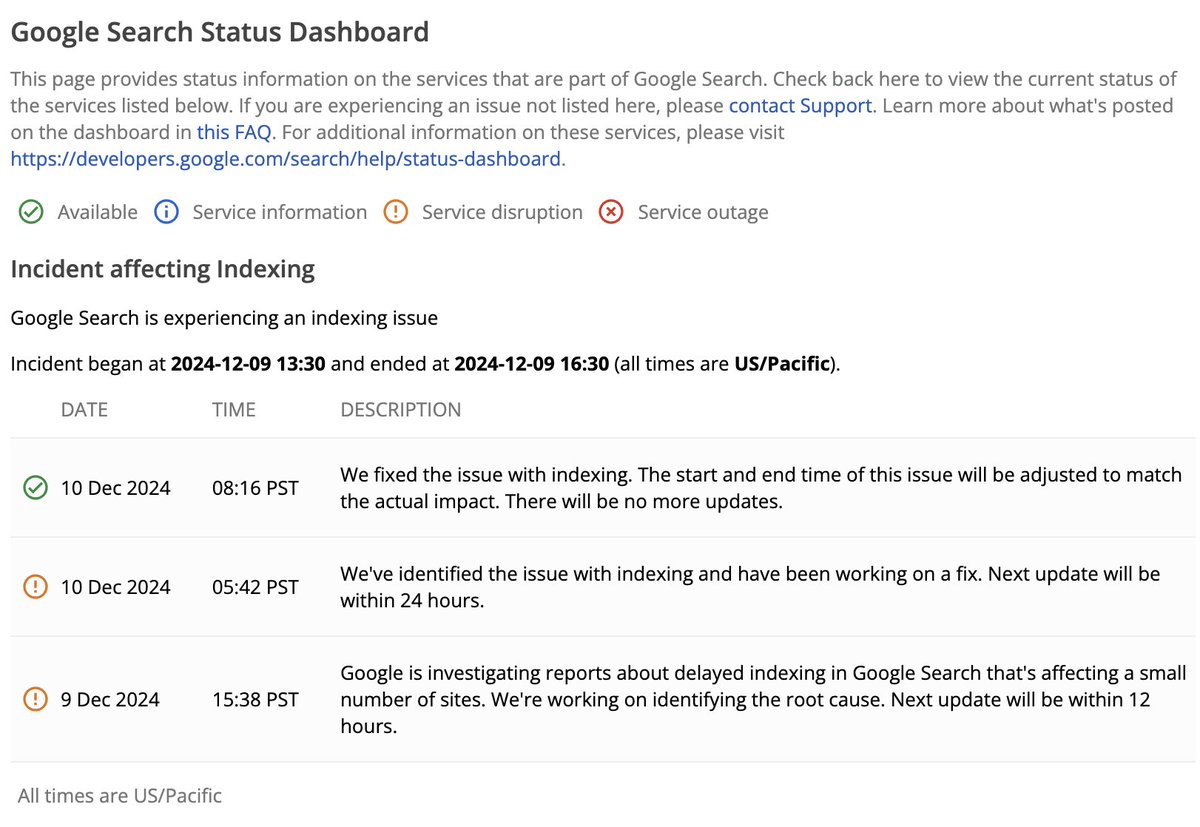
Task: Click the DESCRIPTION column header
Action: pos(401,410)
